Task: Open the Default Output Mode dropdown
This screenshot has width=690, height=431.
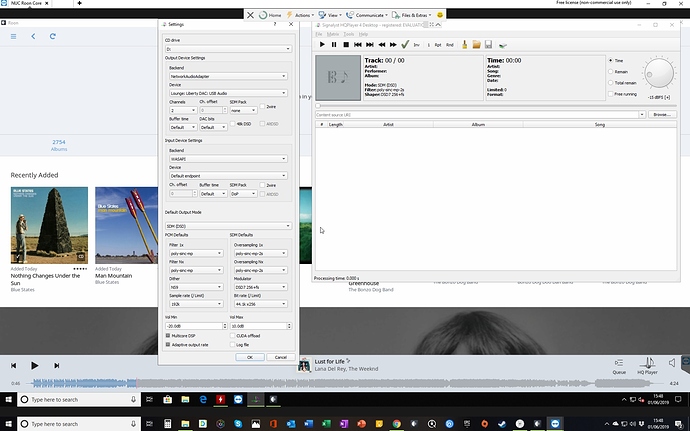Action: [x=228, y=226]
